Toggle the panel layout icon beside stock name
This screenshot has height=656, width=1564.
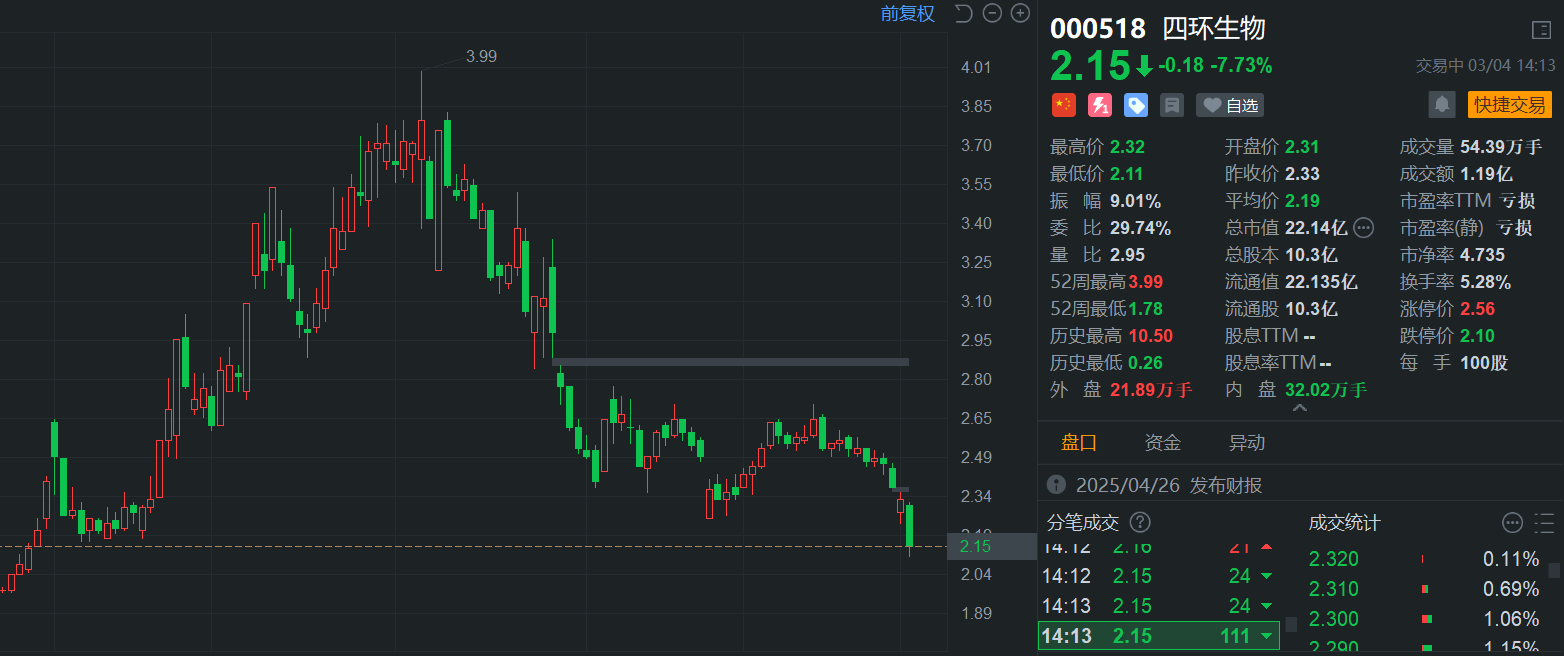click(1541, 30)
